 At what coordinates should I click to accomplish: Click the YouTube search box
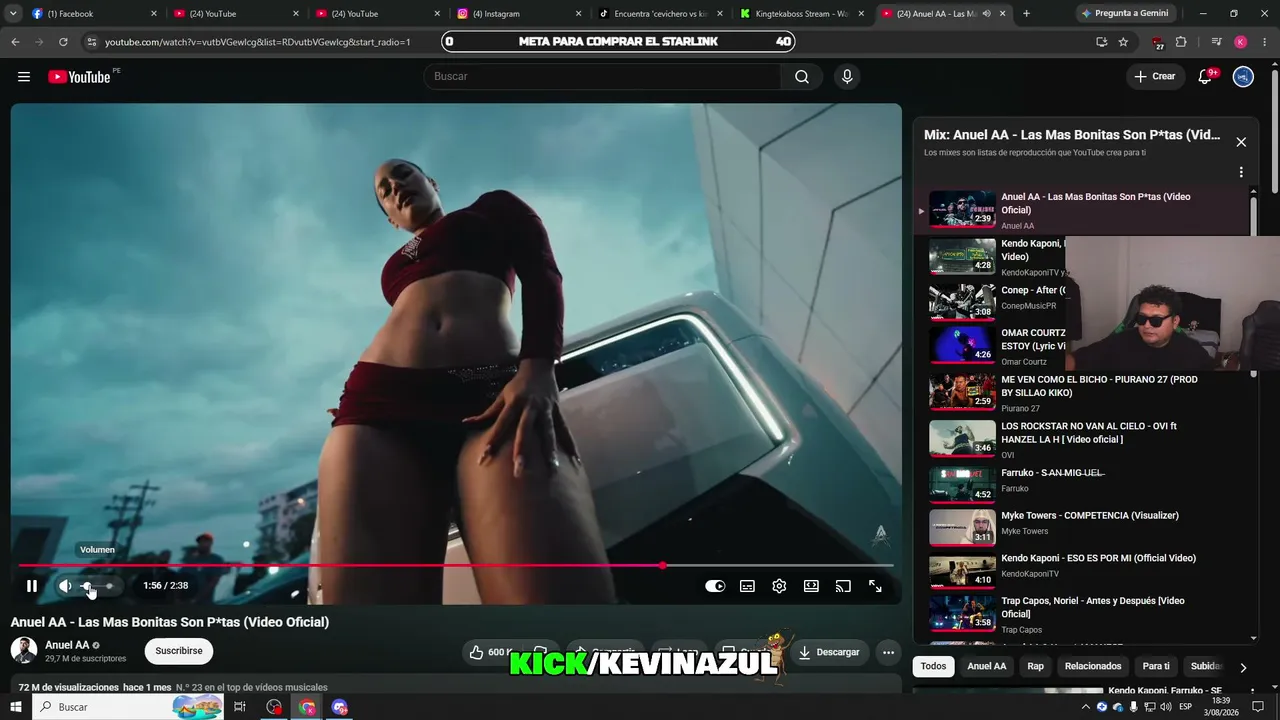click(602, 77)
